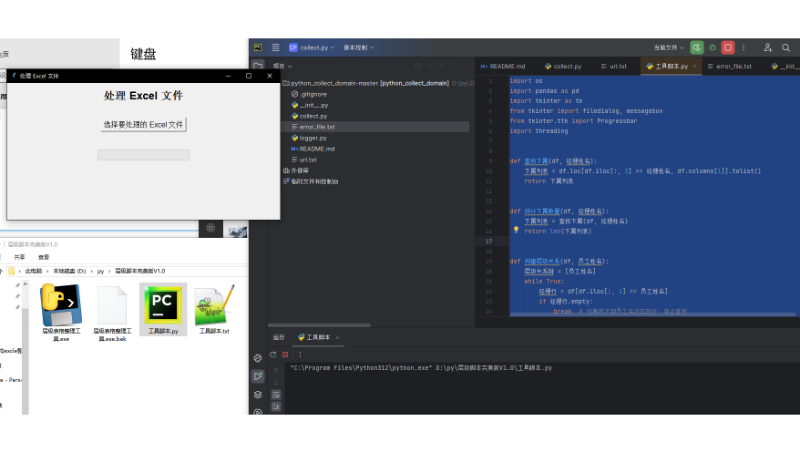Click the 选择要处理的 Excel 文件 button
This screenshot has width=800, height=453.
143,125
